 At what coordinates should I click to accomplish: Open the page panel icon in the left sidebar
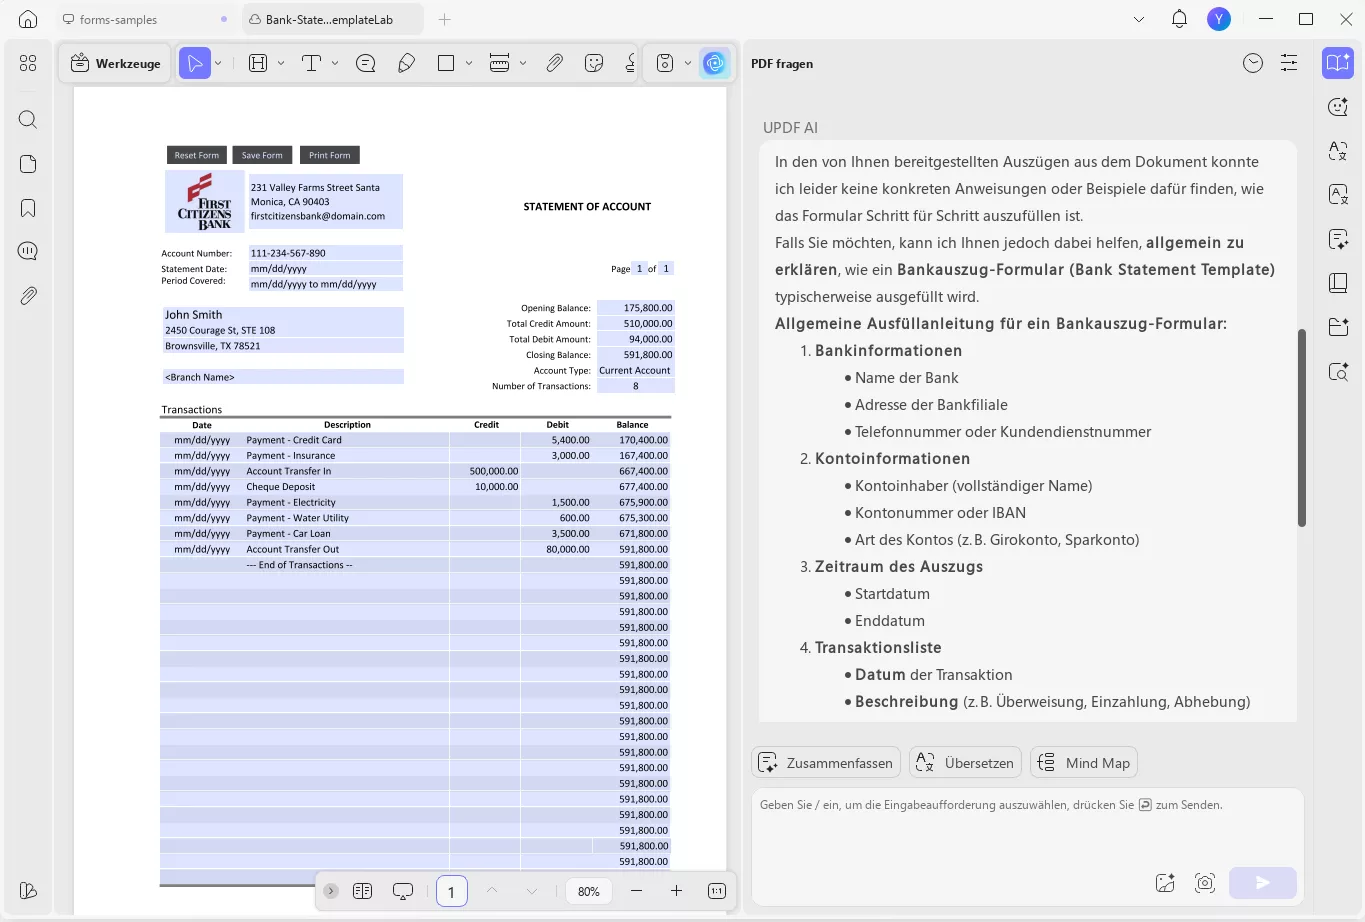pos(28,164)
